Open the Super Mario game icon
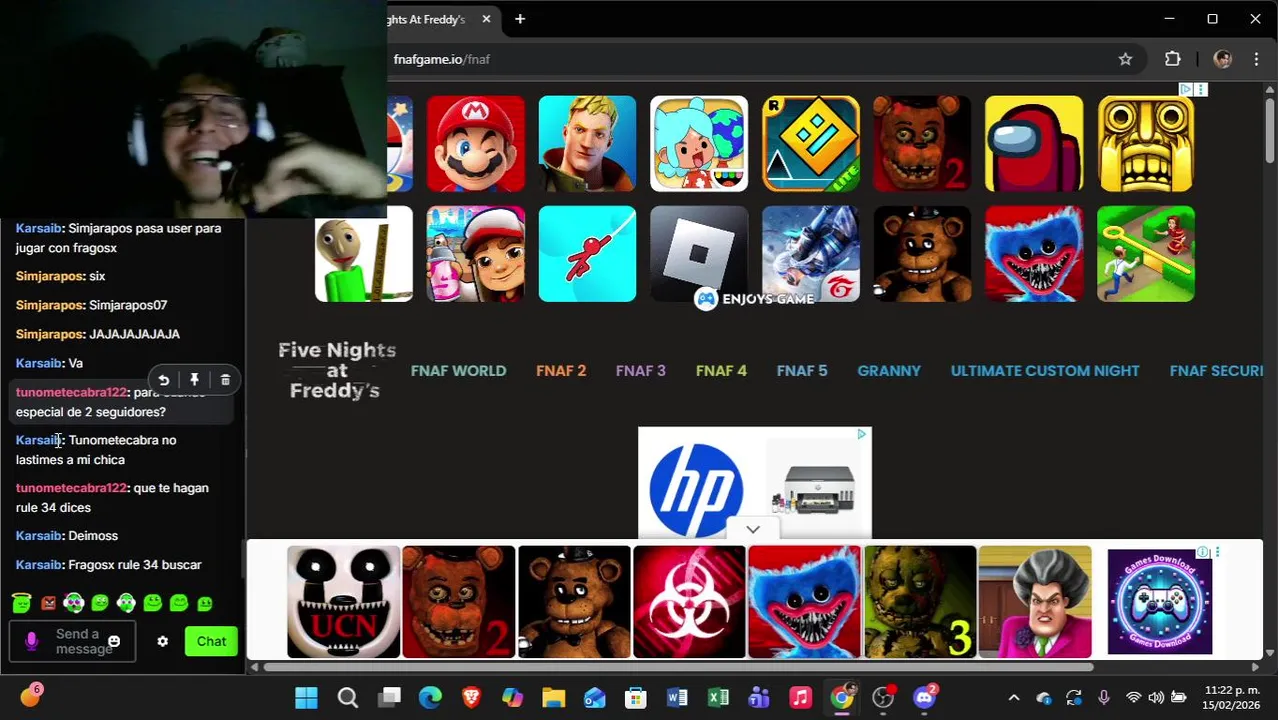 click(x=475, y=144)
